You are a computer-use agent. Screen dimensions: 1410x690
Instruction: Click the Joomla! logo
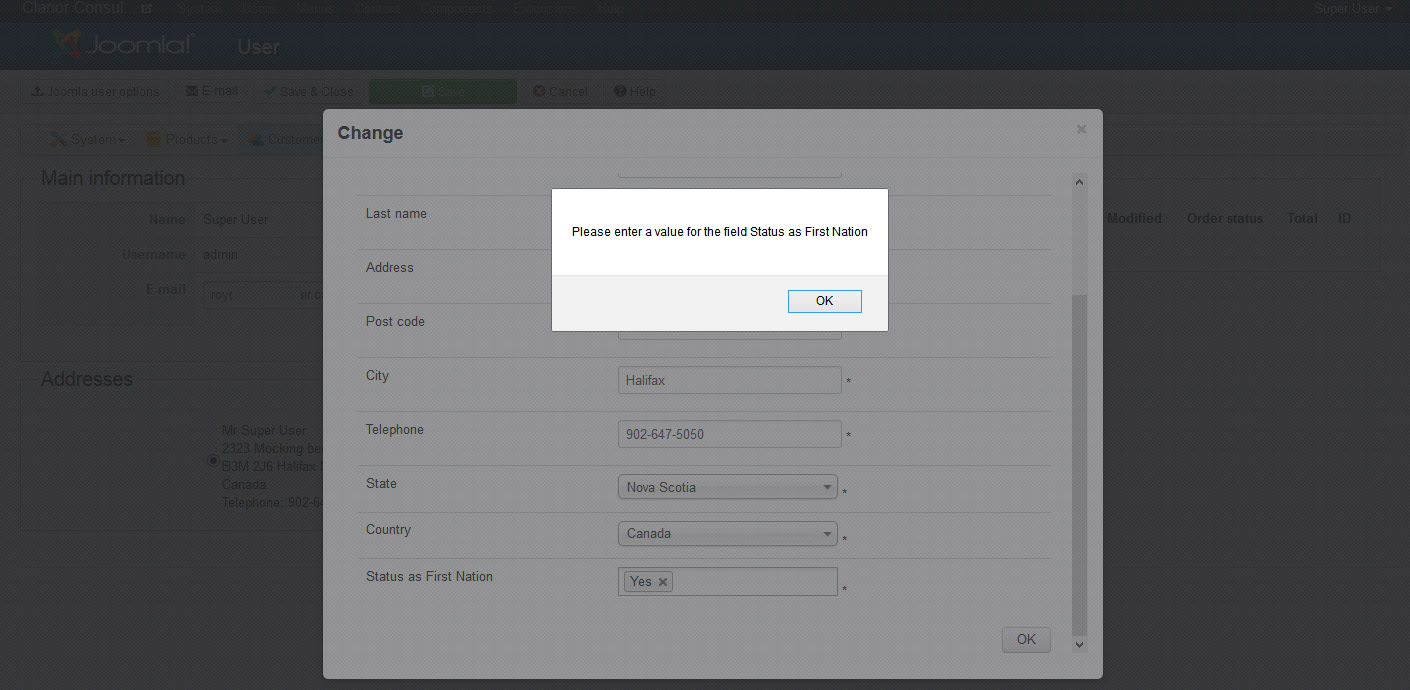122,45
